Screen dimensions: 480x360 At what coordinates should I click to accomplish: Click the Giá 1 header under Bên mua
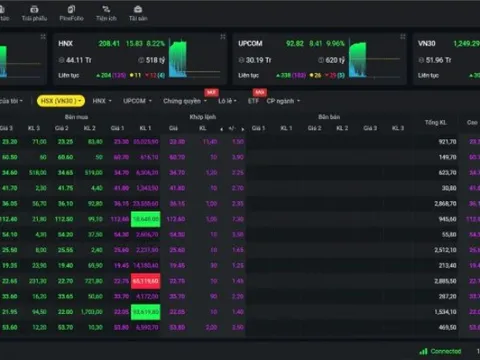(117, 128)
